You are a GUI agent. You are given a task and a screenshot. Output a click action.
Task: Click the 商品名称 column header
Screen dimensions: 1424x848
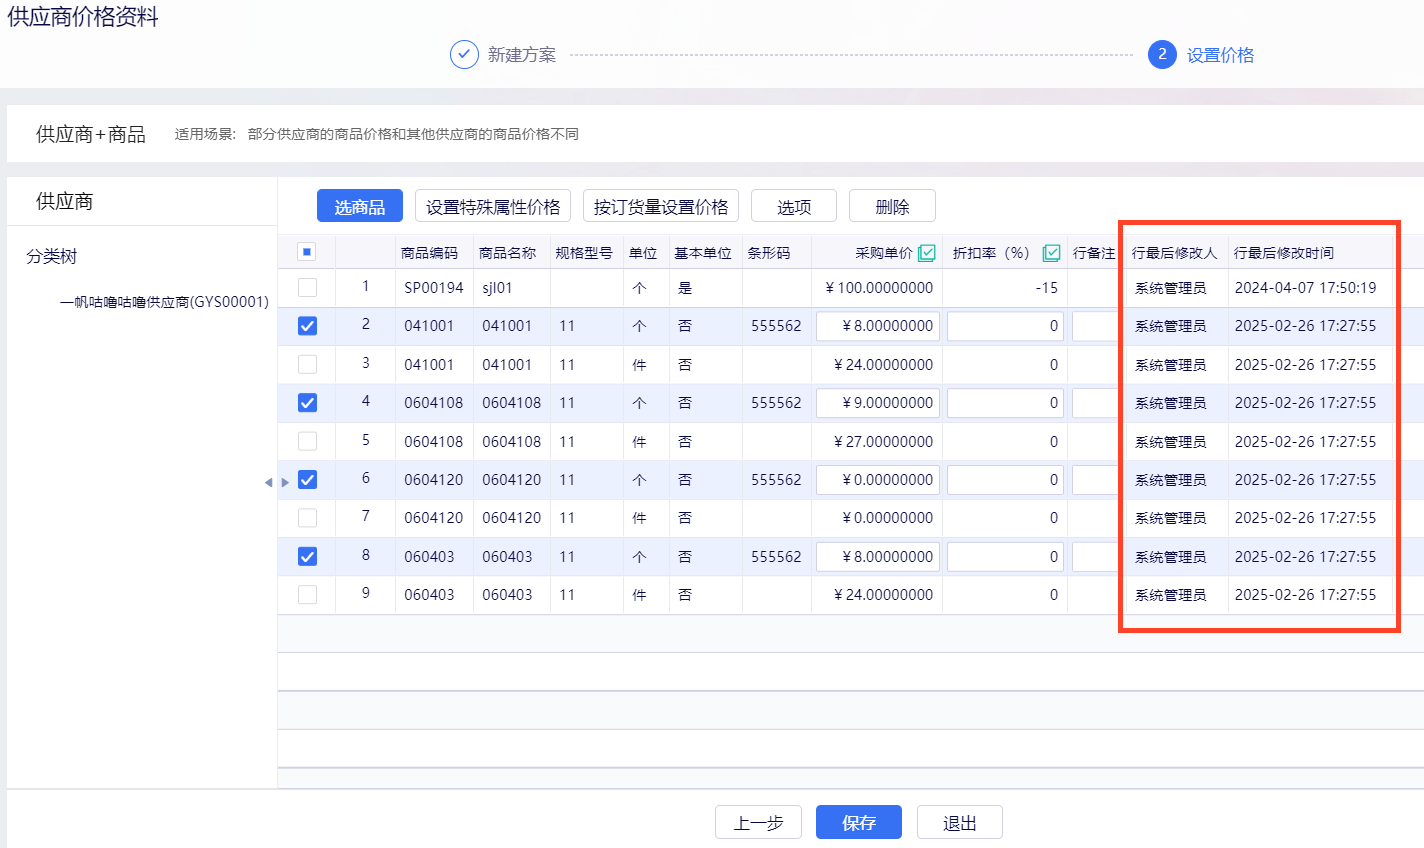pyautogui.click(x=507, y=253)
